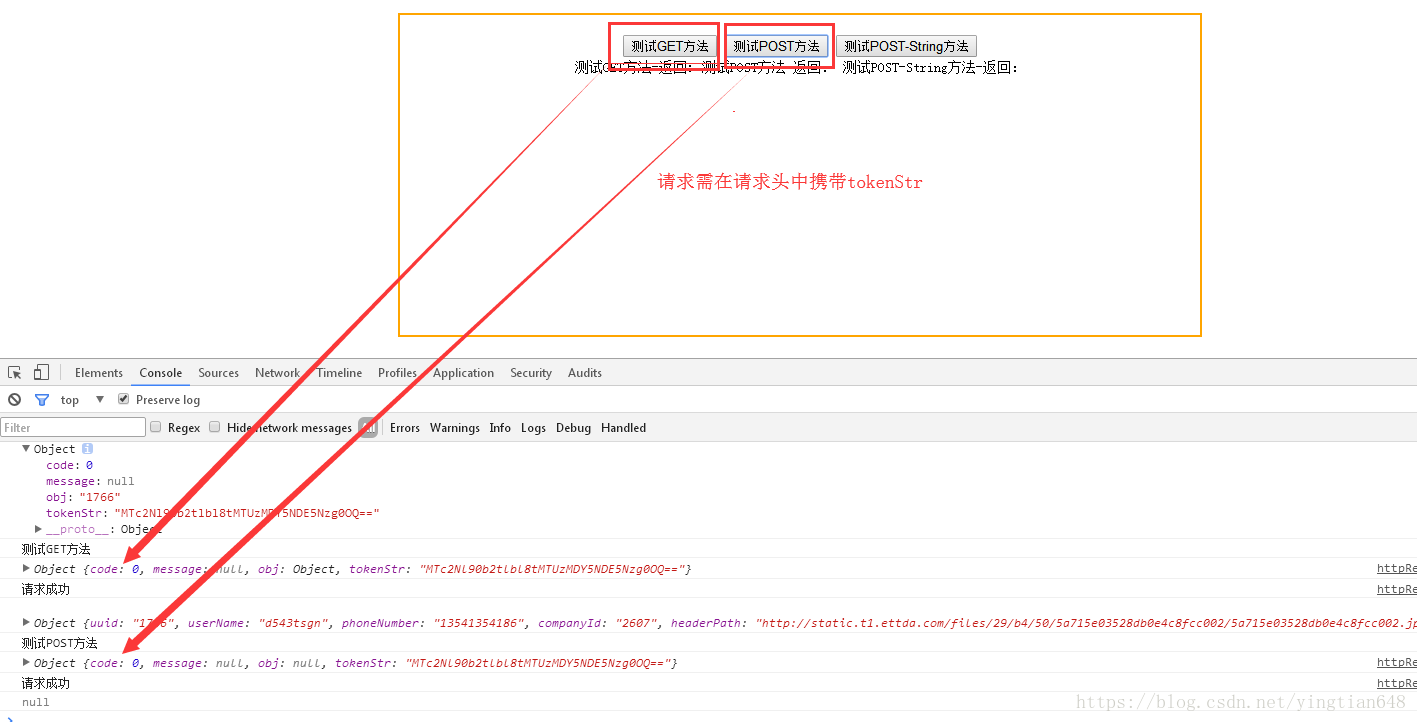1417x722 pixels.
Task: Click the final null console output line
Action: click(36, 702)
